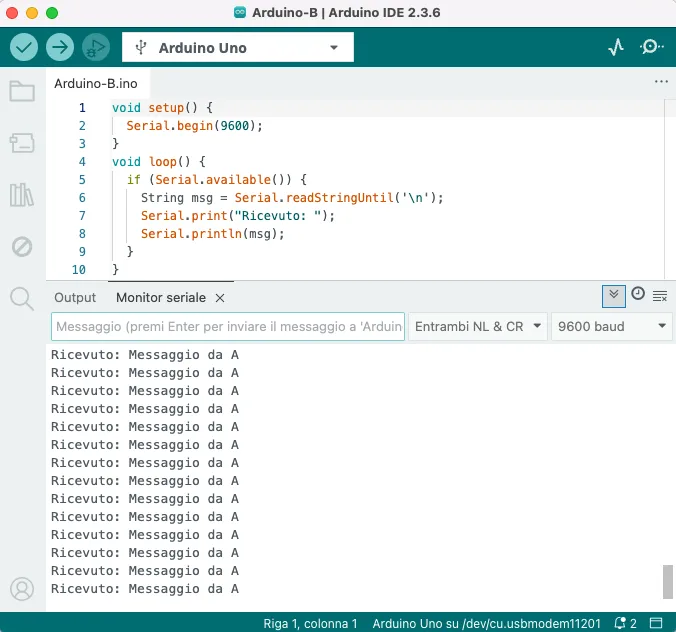Screen dimensions: 676x632
Task: Start the debugger with the debug button
Action: [96, 47]
